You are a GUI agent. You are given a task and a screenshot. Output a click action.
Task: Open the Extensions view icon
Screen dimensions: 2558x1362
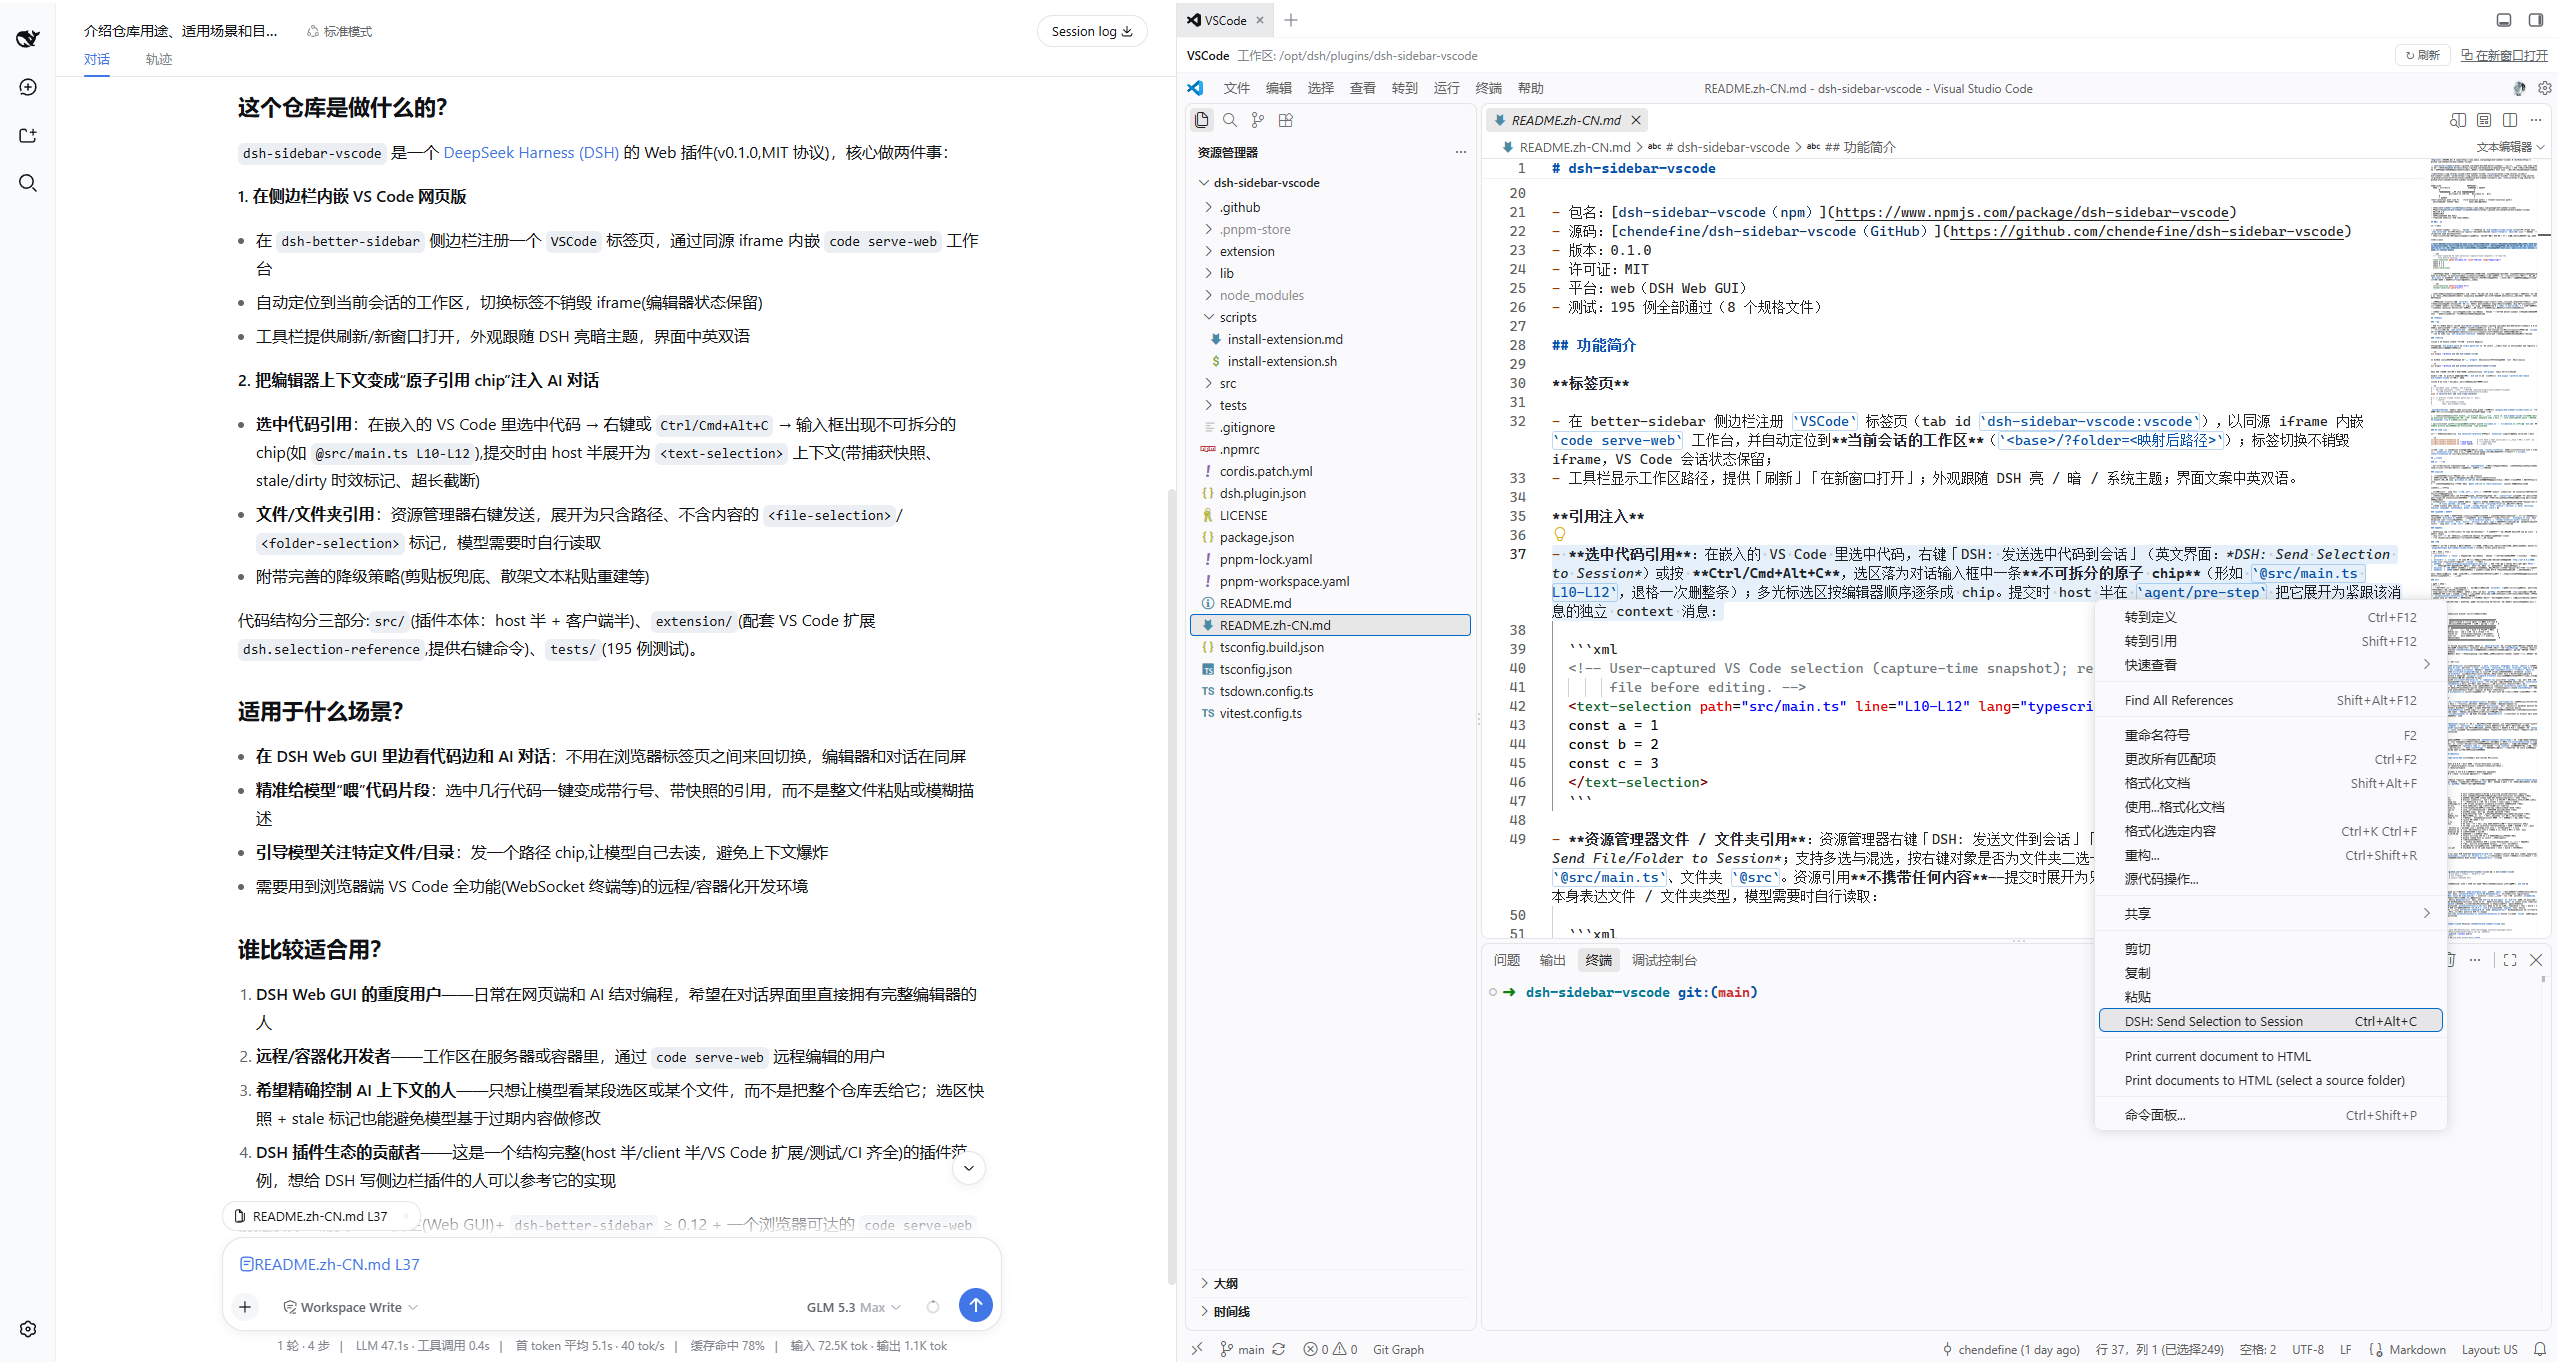(1286, 120)
